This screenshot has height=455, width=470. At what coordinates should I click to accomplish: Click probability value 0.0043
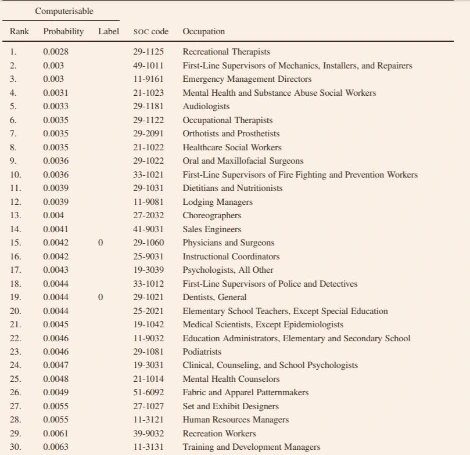[56, 270]
